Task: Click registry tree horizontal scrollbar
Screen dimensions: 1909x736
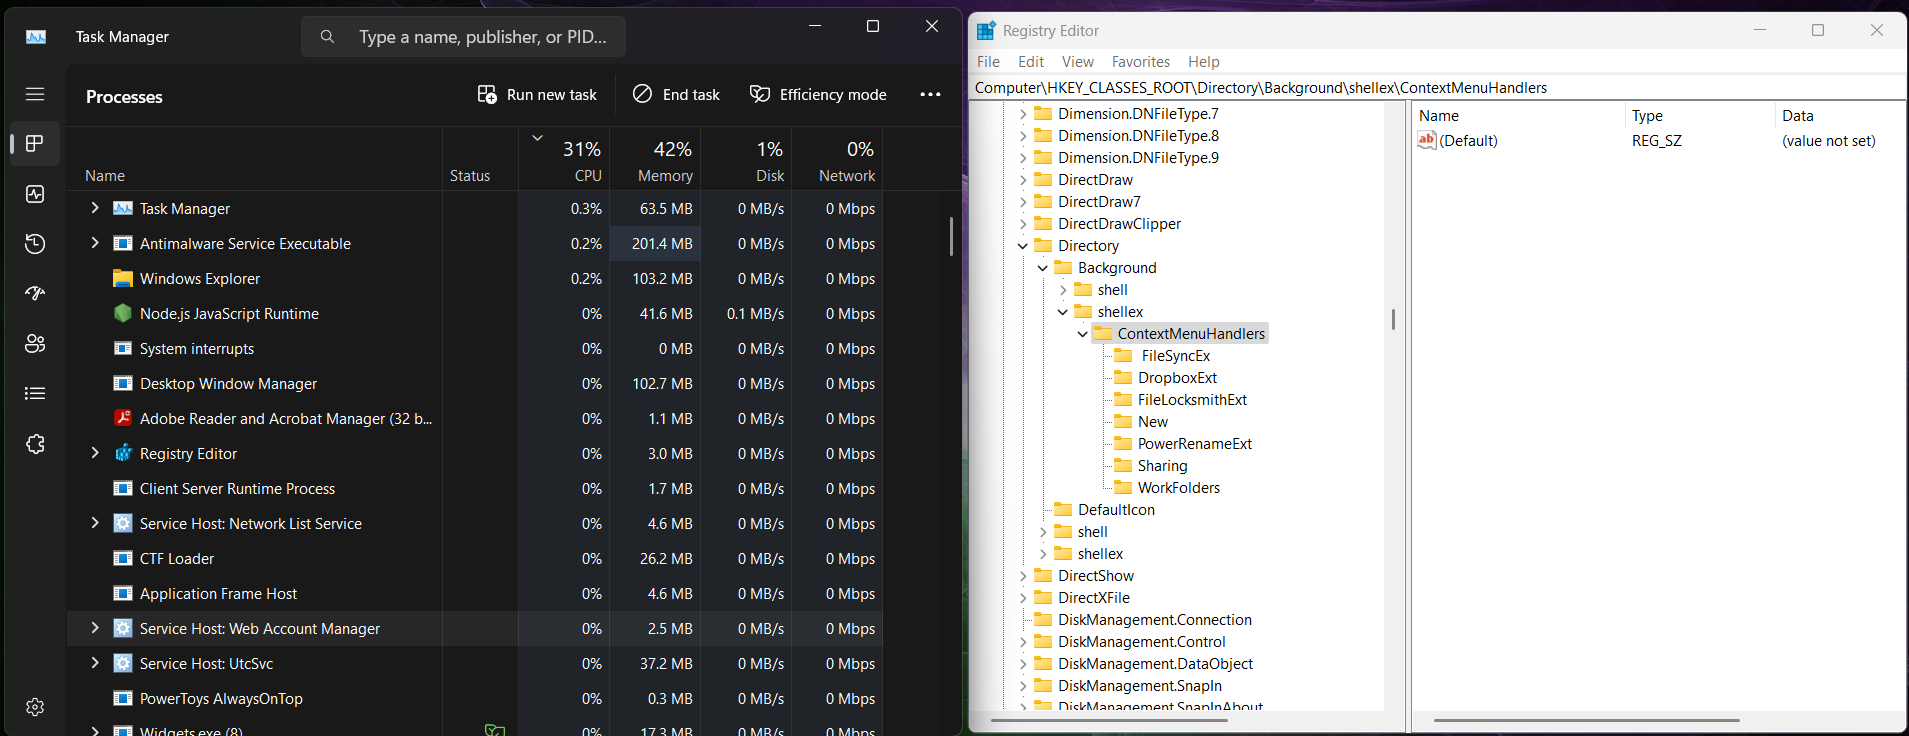Action: 1109,720
